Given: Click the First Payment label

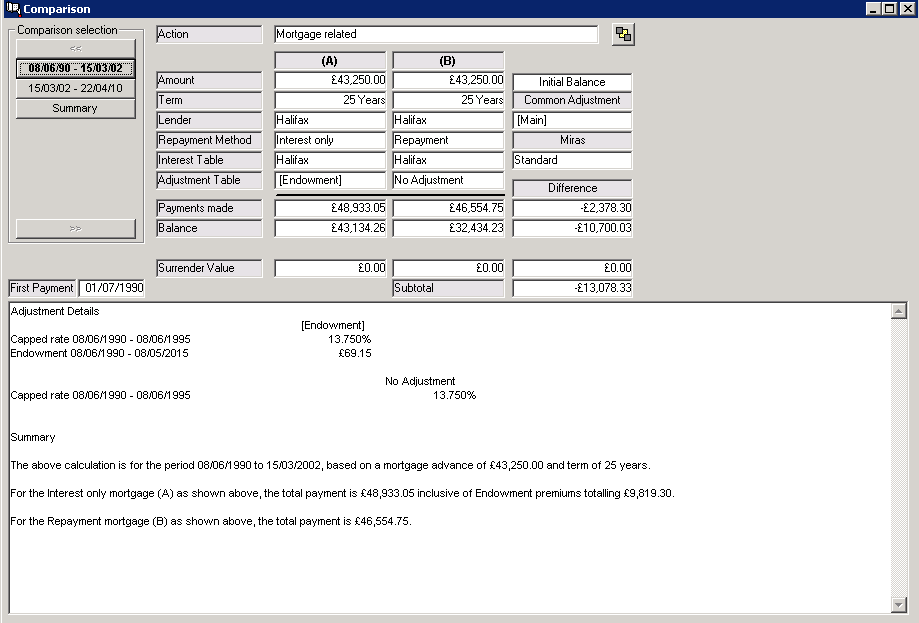Looking at the screenshot, I should point(42,288).
